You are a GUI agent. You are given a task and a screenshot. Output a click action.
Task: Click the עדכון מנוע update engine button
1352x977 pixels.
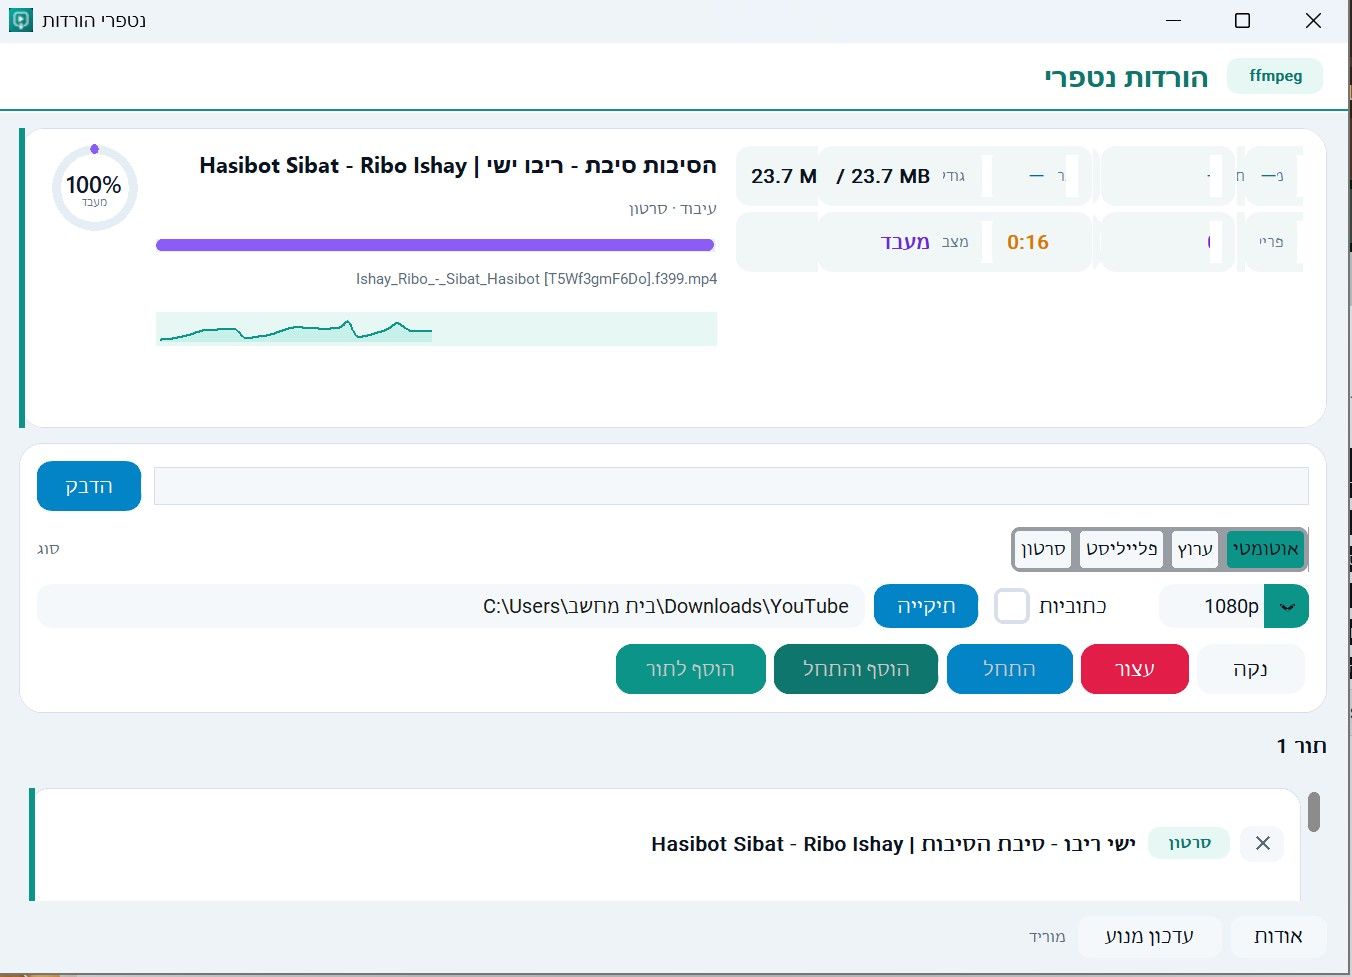coord(1149,936)
